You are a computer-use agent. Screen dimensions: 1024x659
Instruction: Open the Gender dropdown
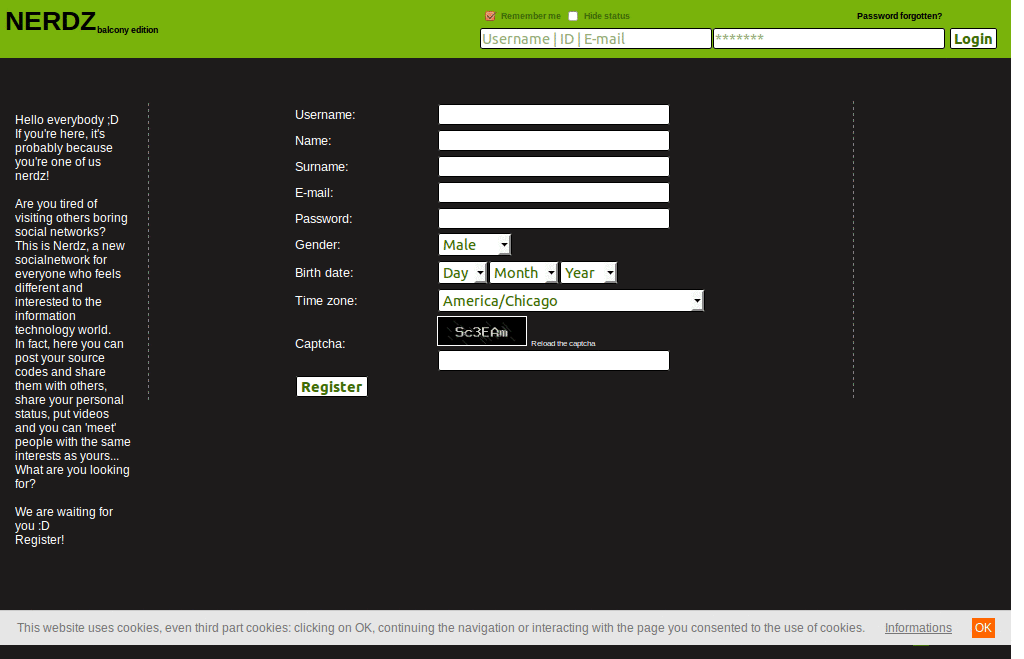pos(474,245)
